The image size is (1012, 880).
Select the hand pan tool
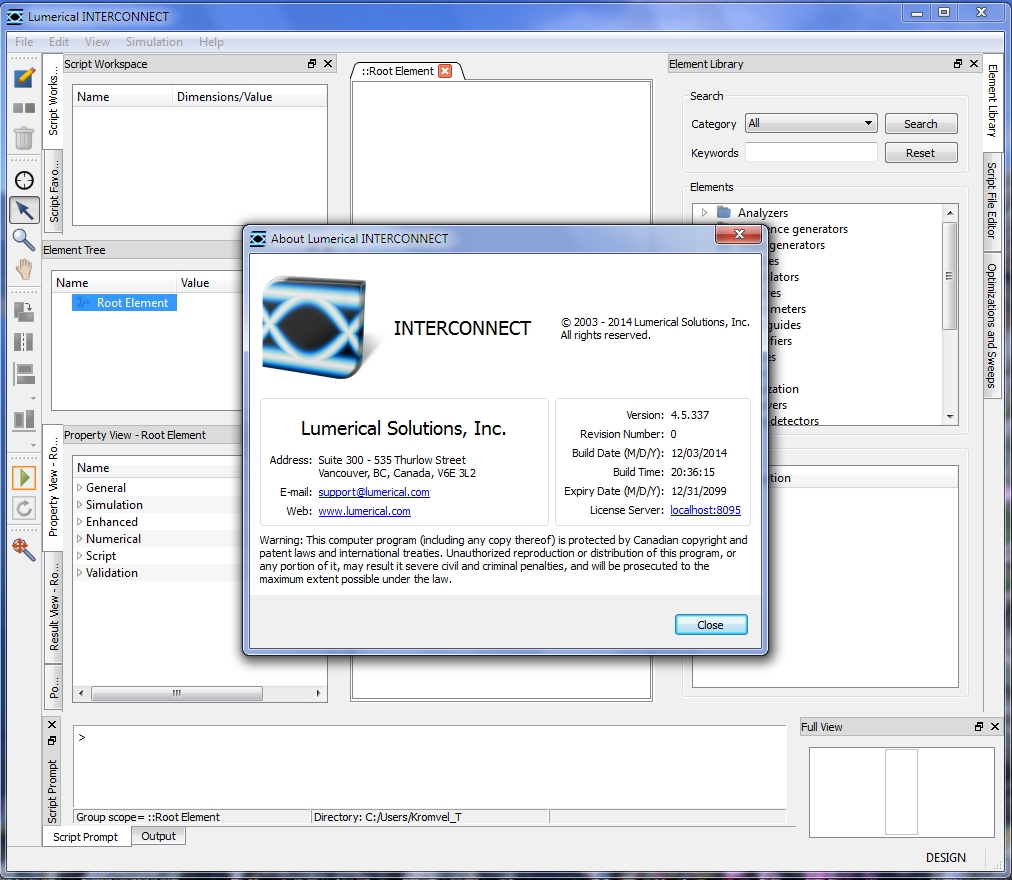(24, 269)
